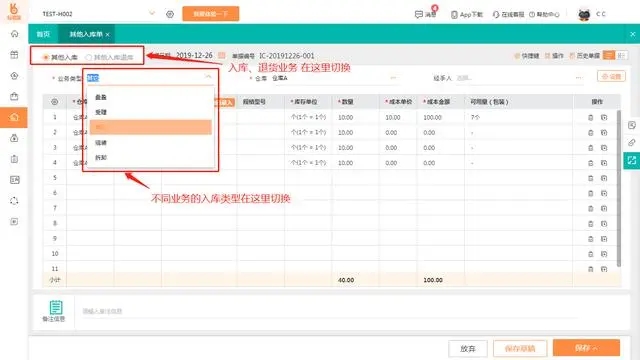Select the 其他入库 radio button
This screenshot has width=640, height=360.
click(x=46, y=58)
